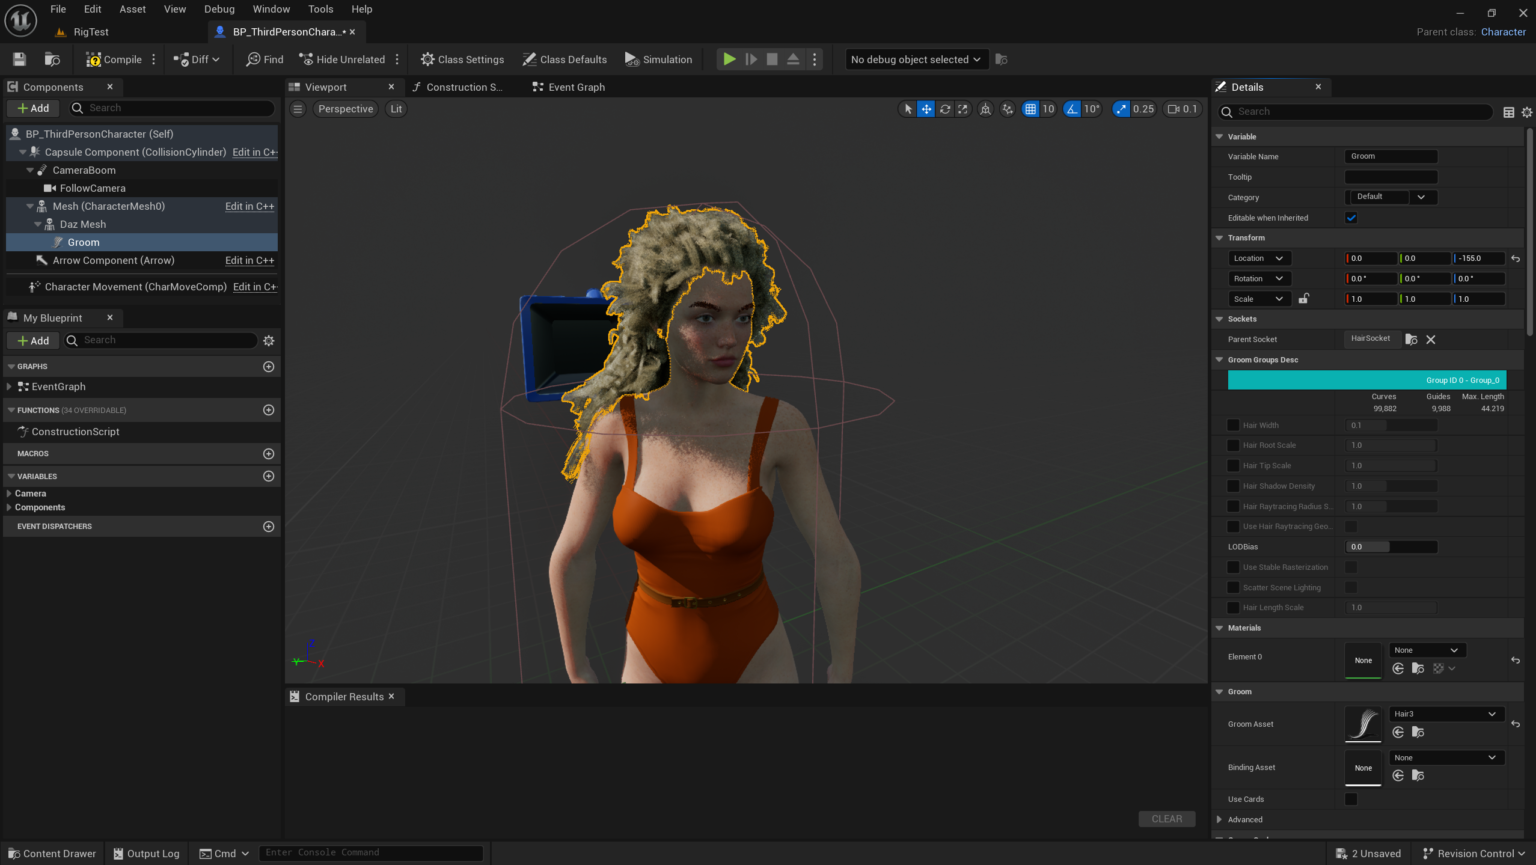Enable the Use Cards checkbox
The width and height of the screenshot is (1536, 865).
[1351, 799]
